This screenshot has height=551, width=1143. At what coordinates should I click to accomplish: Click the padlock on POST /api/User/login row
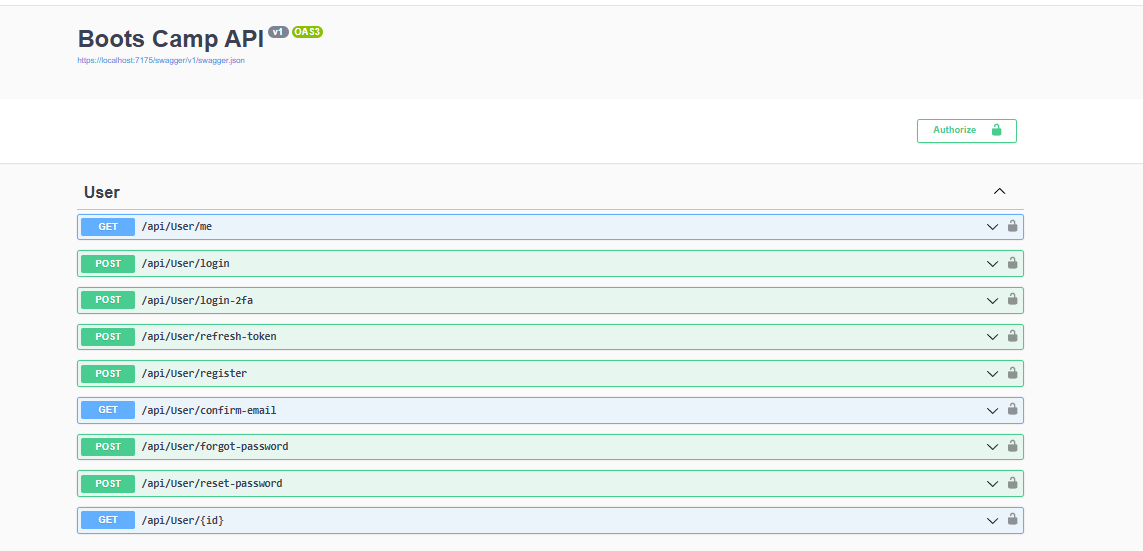click(x=1012, y=263)
